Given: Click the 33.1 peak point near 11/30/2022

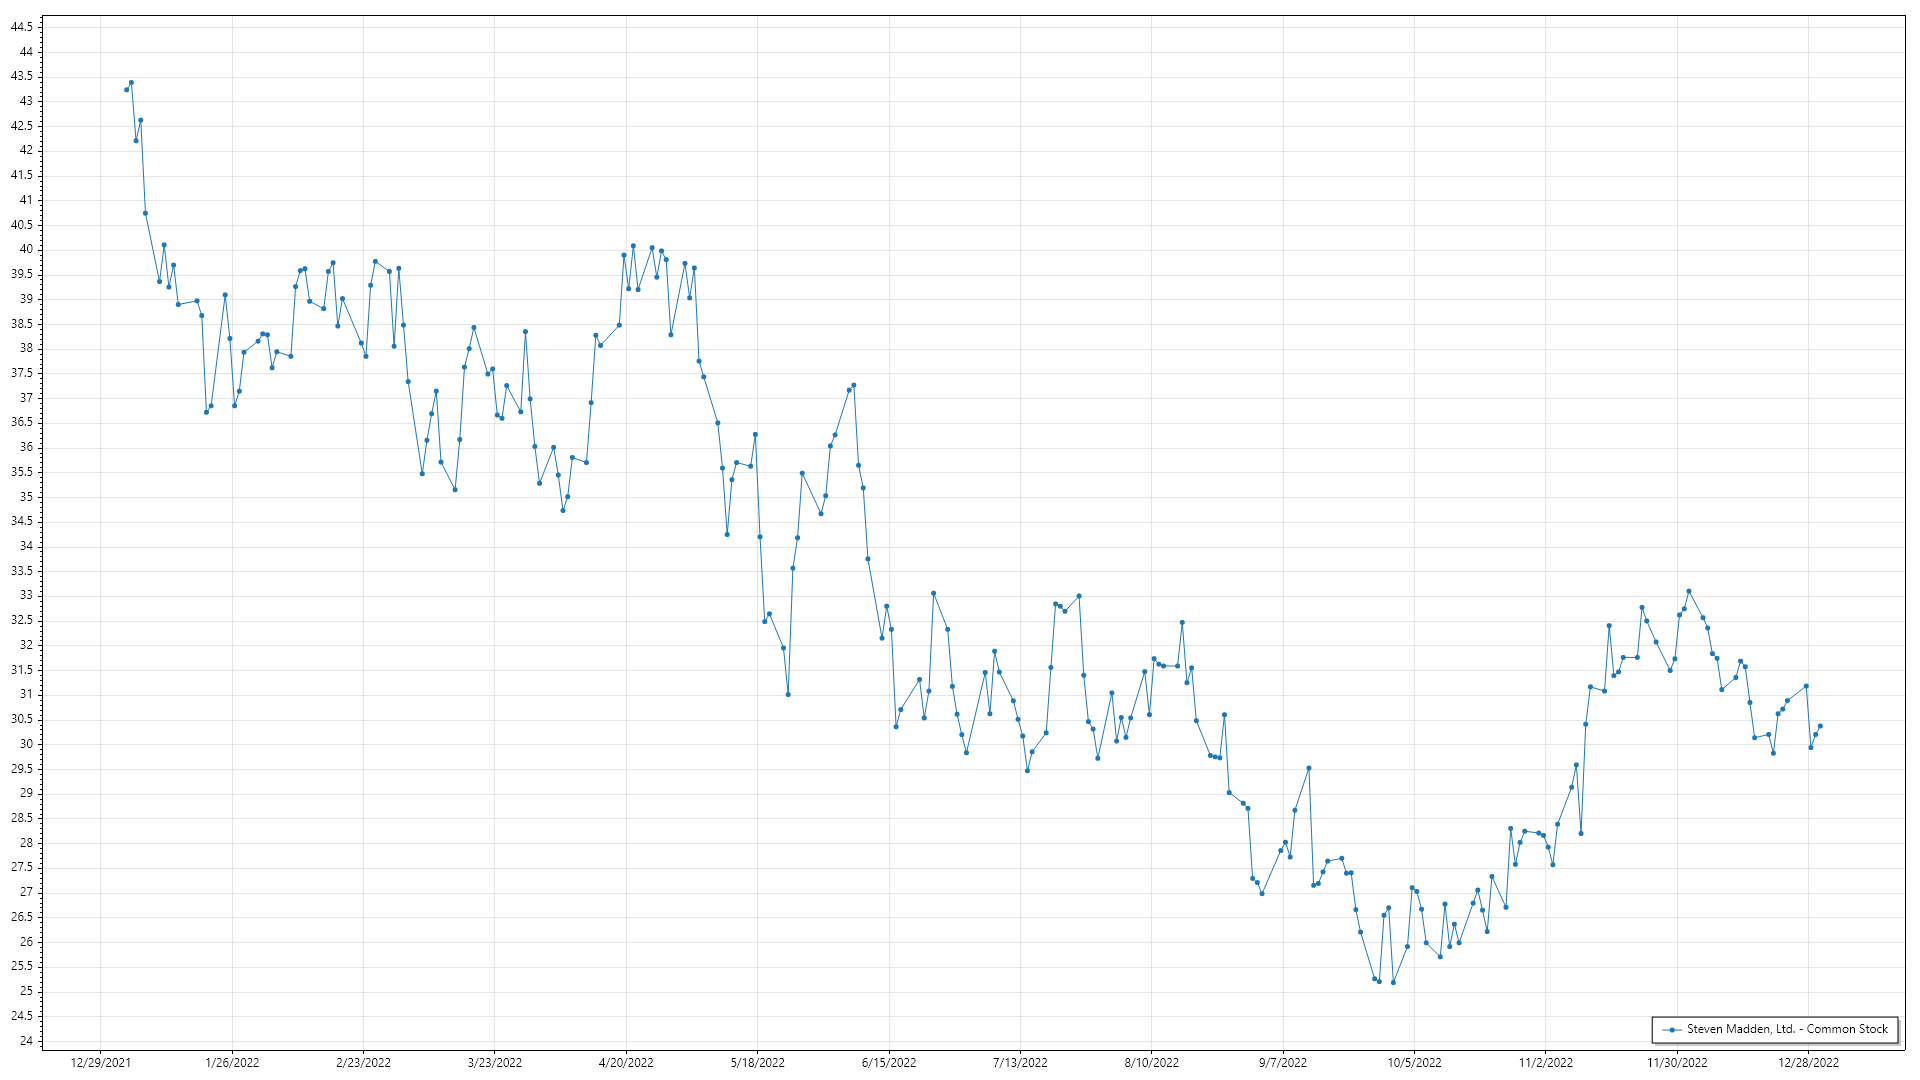Looking at the screenshot, I should coord(1689,591).
